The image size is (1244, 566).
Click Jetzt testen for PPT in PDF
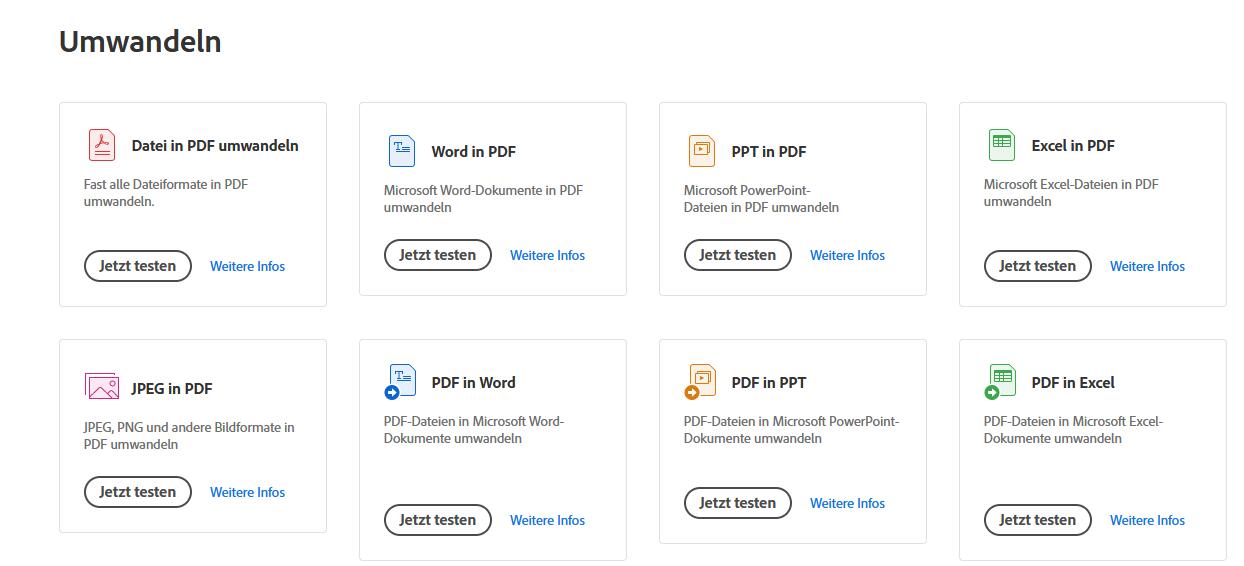point(738,255)
